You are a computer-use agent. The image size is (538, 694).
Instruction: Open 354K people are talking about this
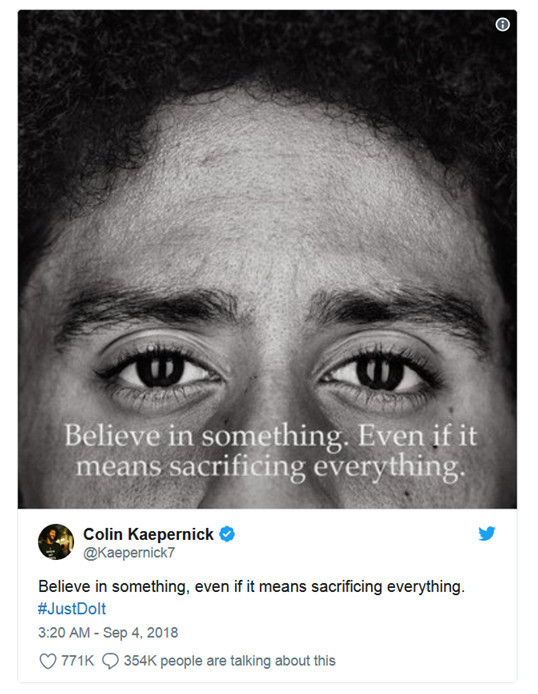pyautogui.click(x=230, y=661)
